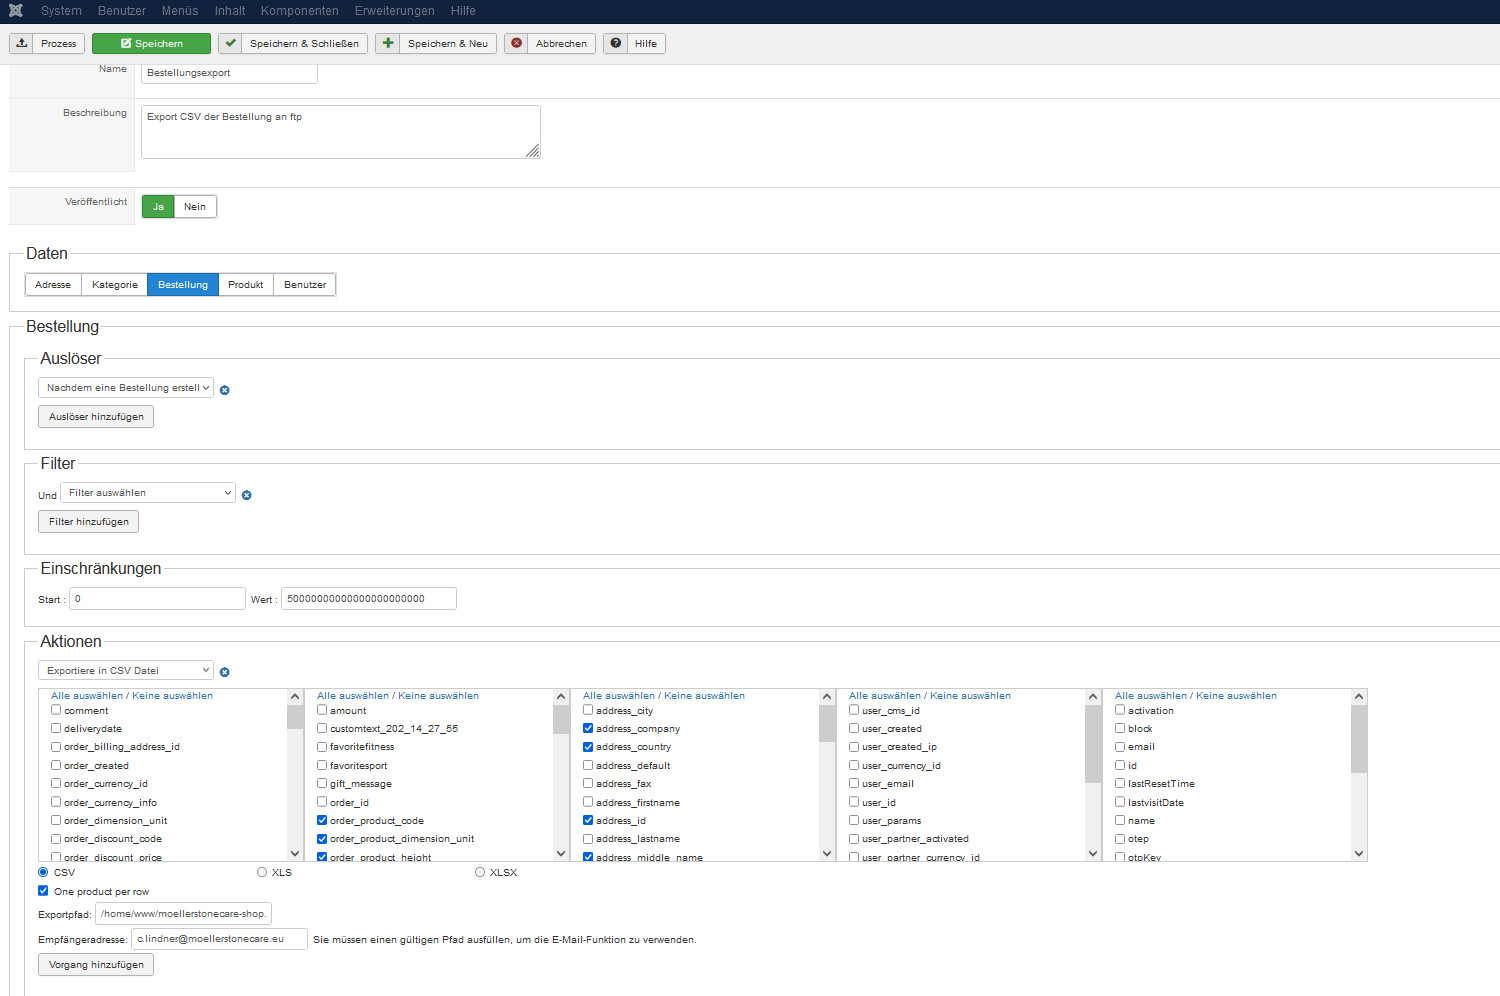1500x996 pixels.
Task: Click the green plus icon for Speichern & Neu
Action: pos(388,44)
